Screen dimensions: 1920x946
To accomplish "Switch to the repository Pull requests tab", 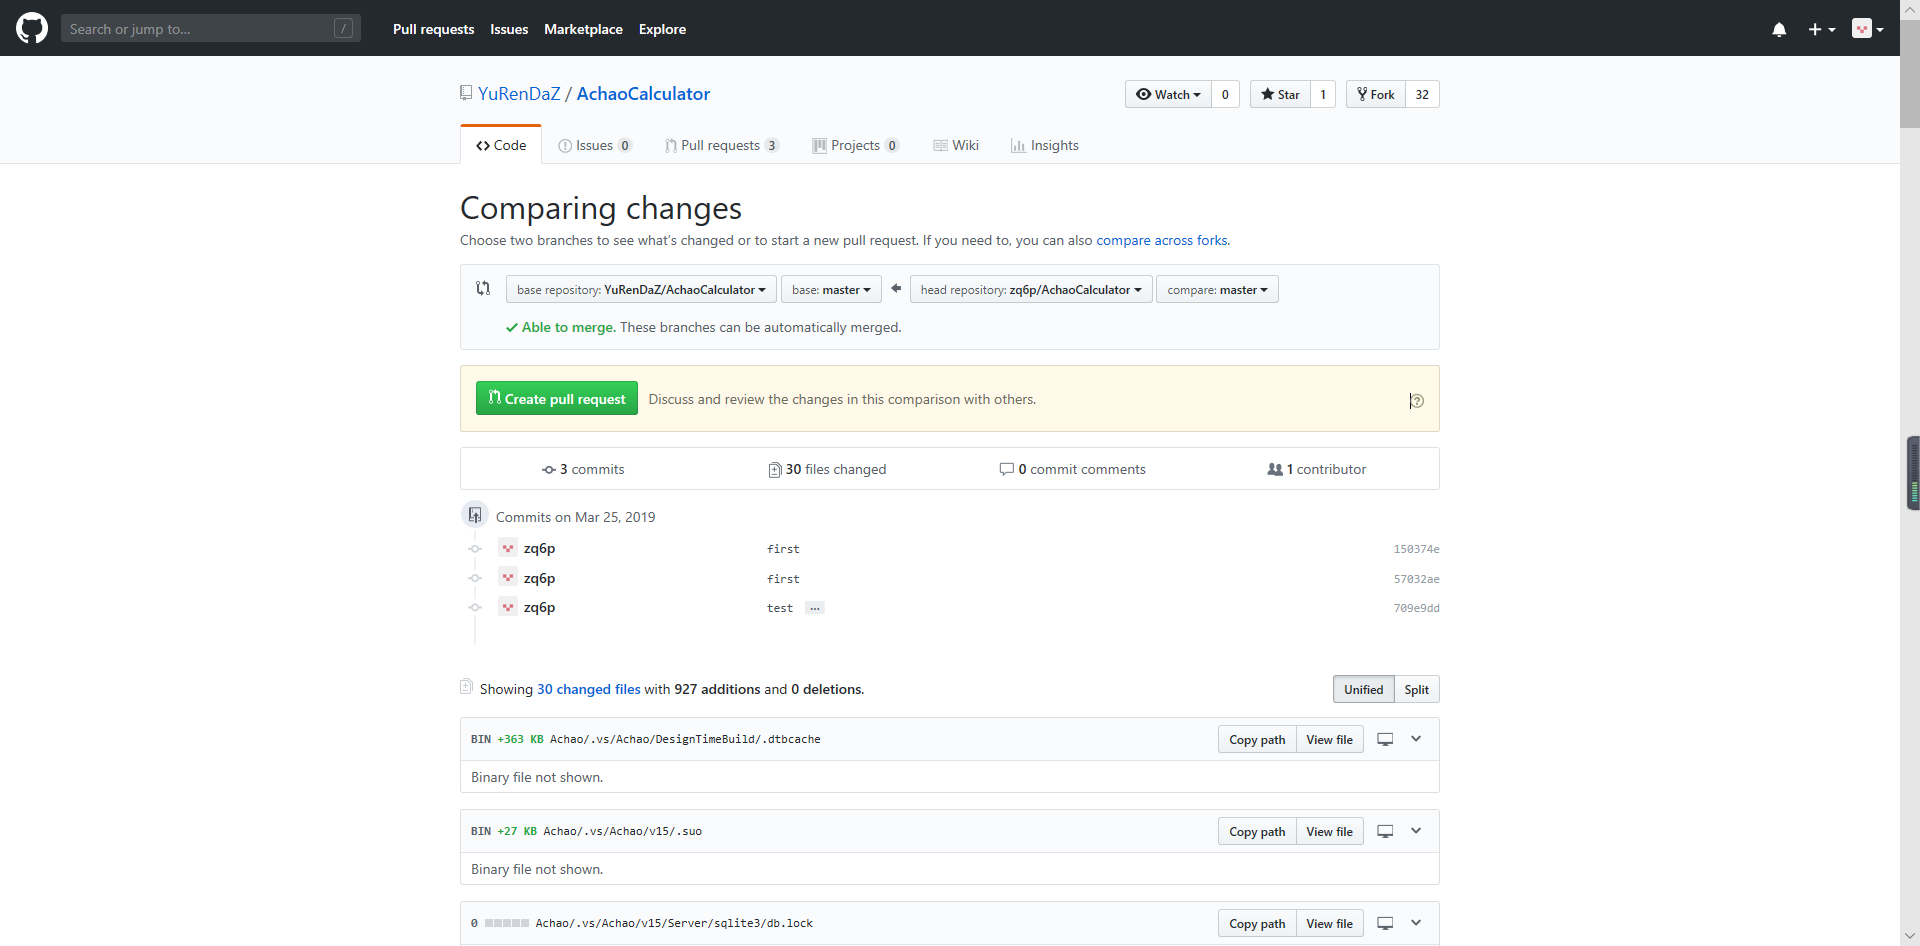I will pos(721,145).
